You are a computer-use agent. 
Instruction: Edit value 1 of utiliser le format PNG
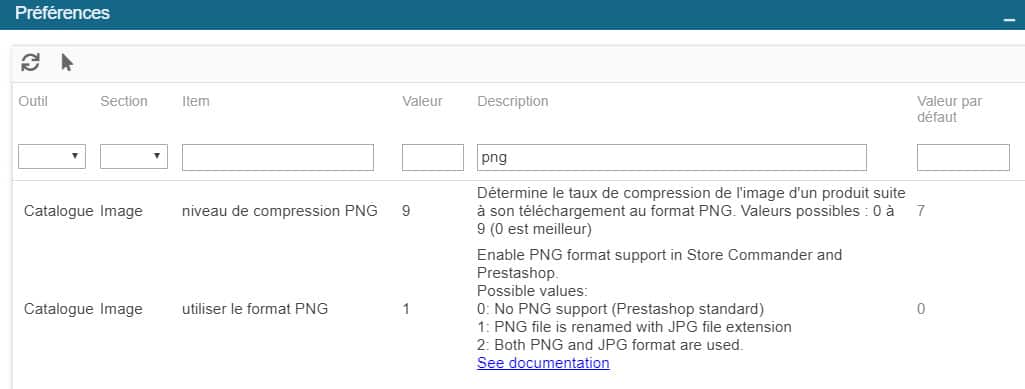tap(406, 309)
